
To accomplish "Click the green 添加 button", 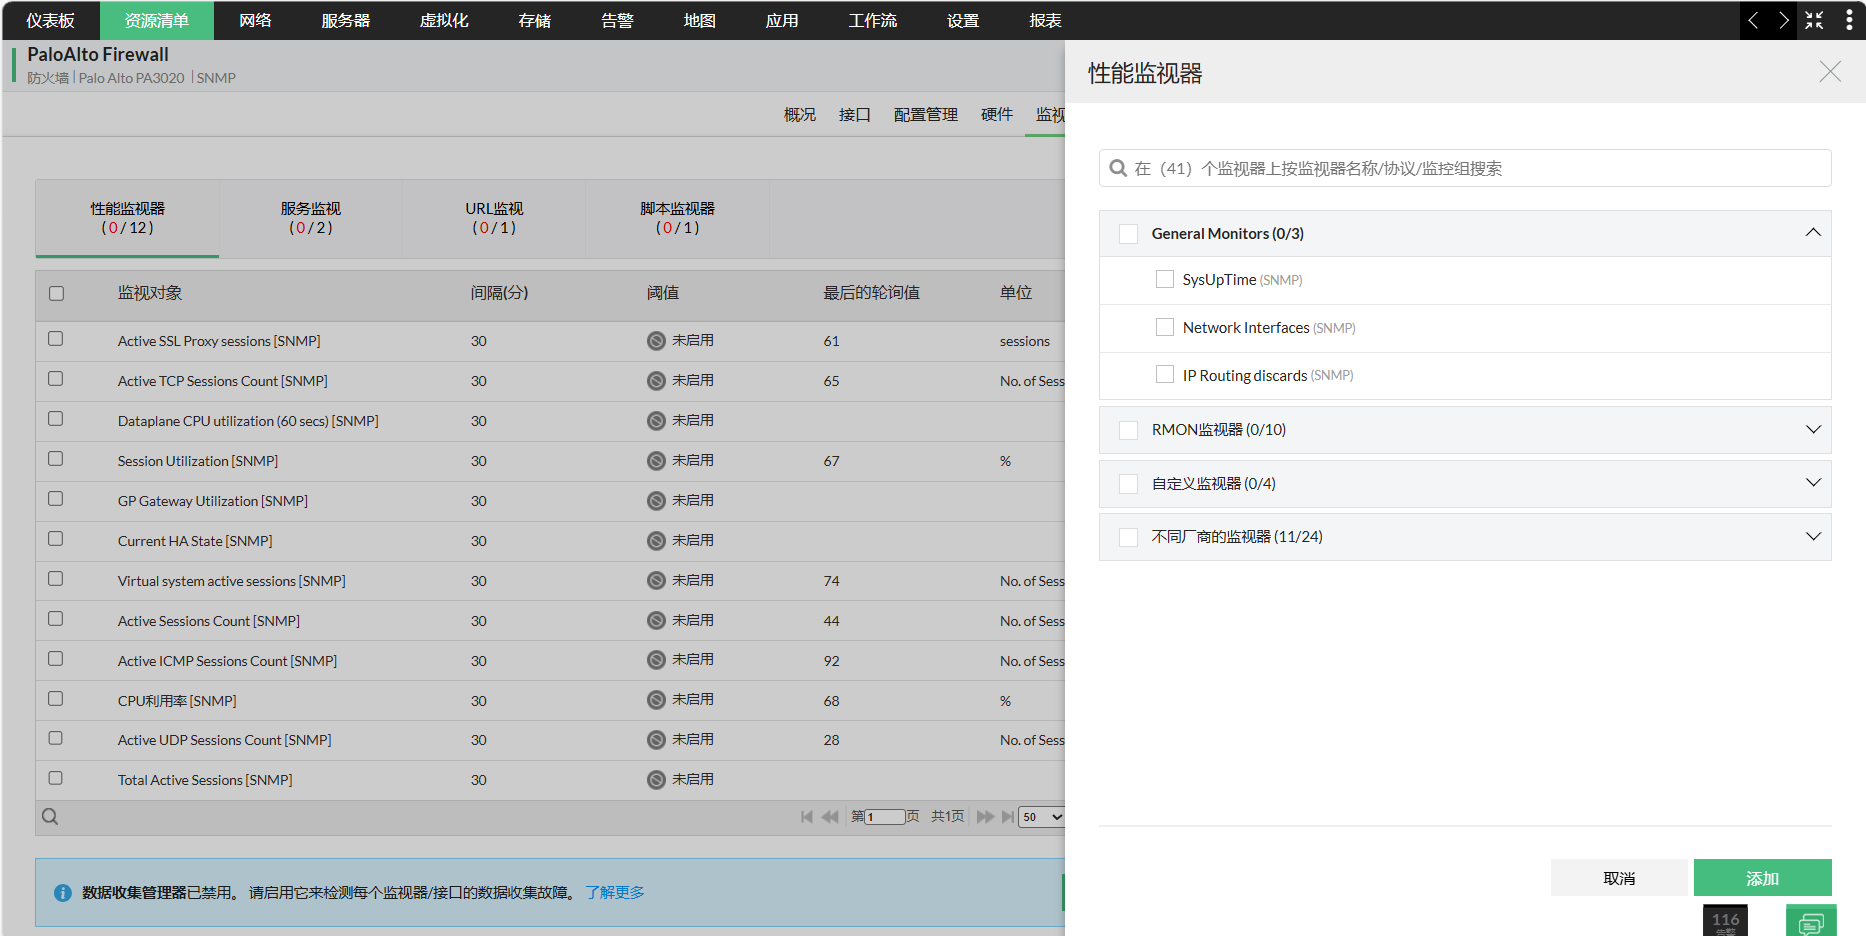I will click(x=1762, y=878).
